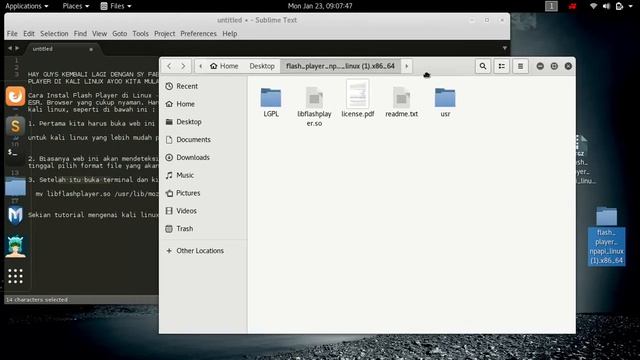Click the search icon in Files
The height and width of the screenshot is (360, 640).
(483, 66)
